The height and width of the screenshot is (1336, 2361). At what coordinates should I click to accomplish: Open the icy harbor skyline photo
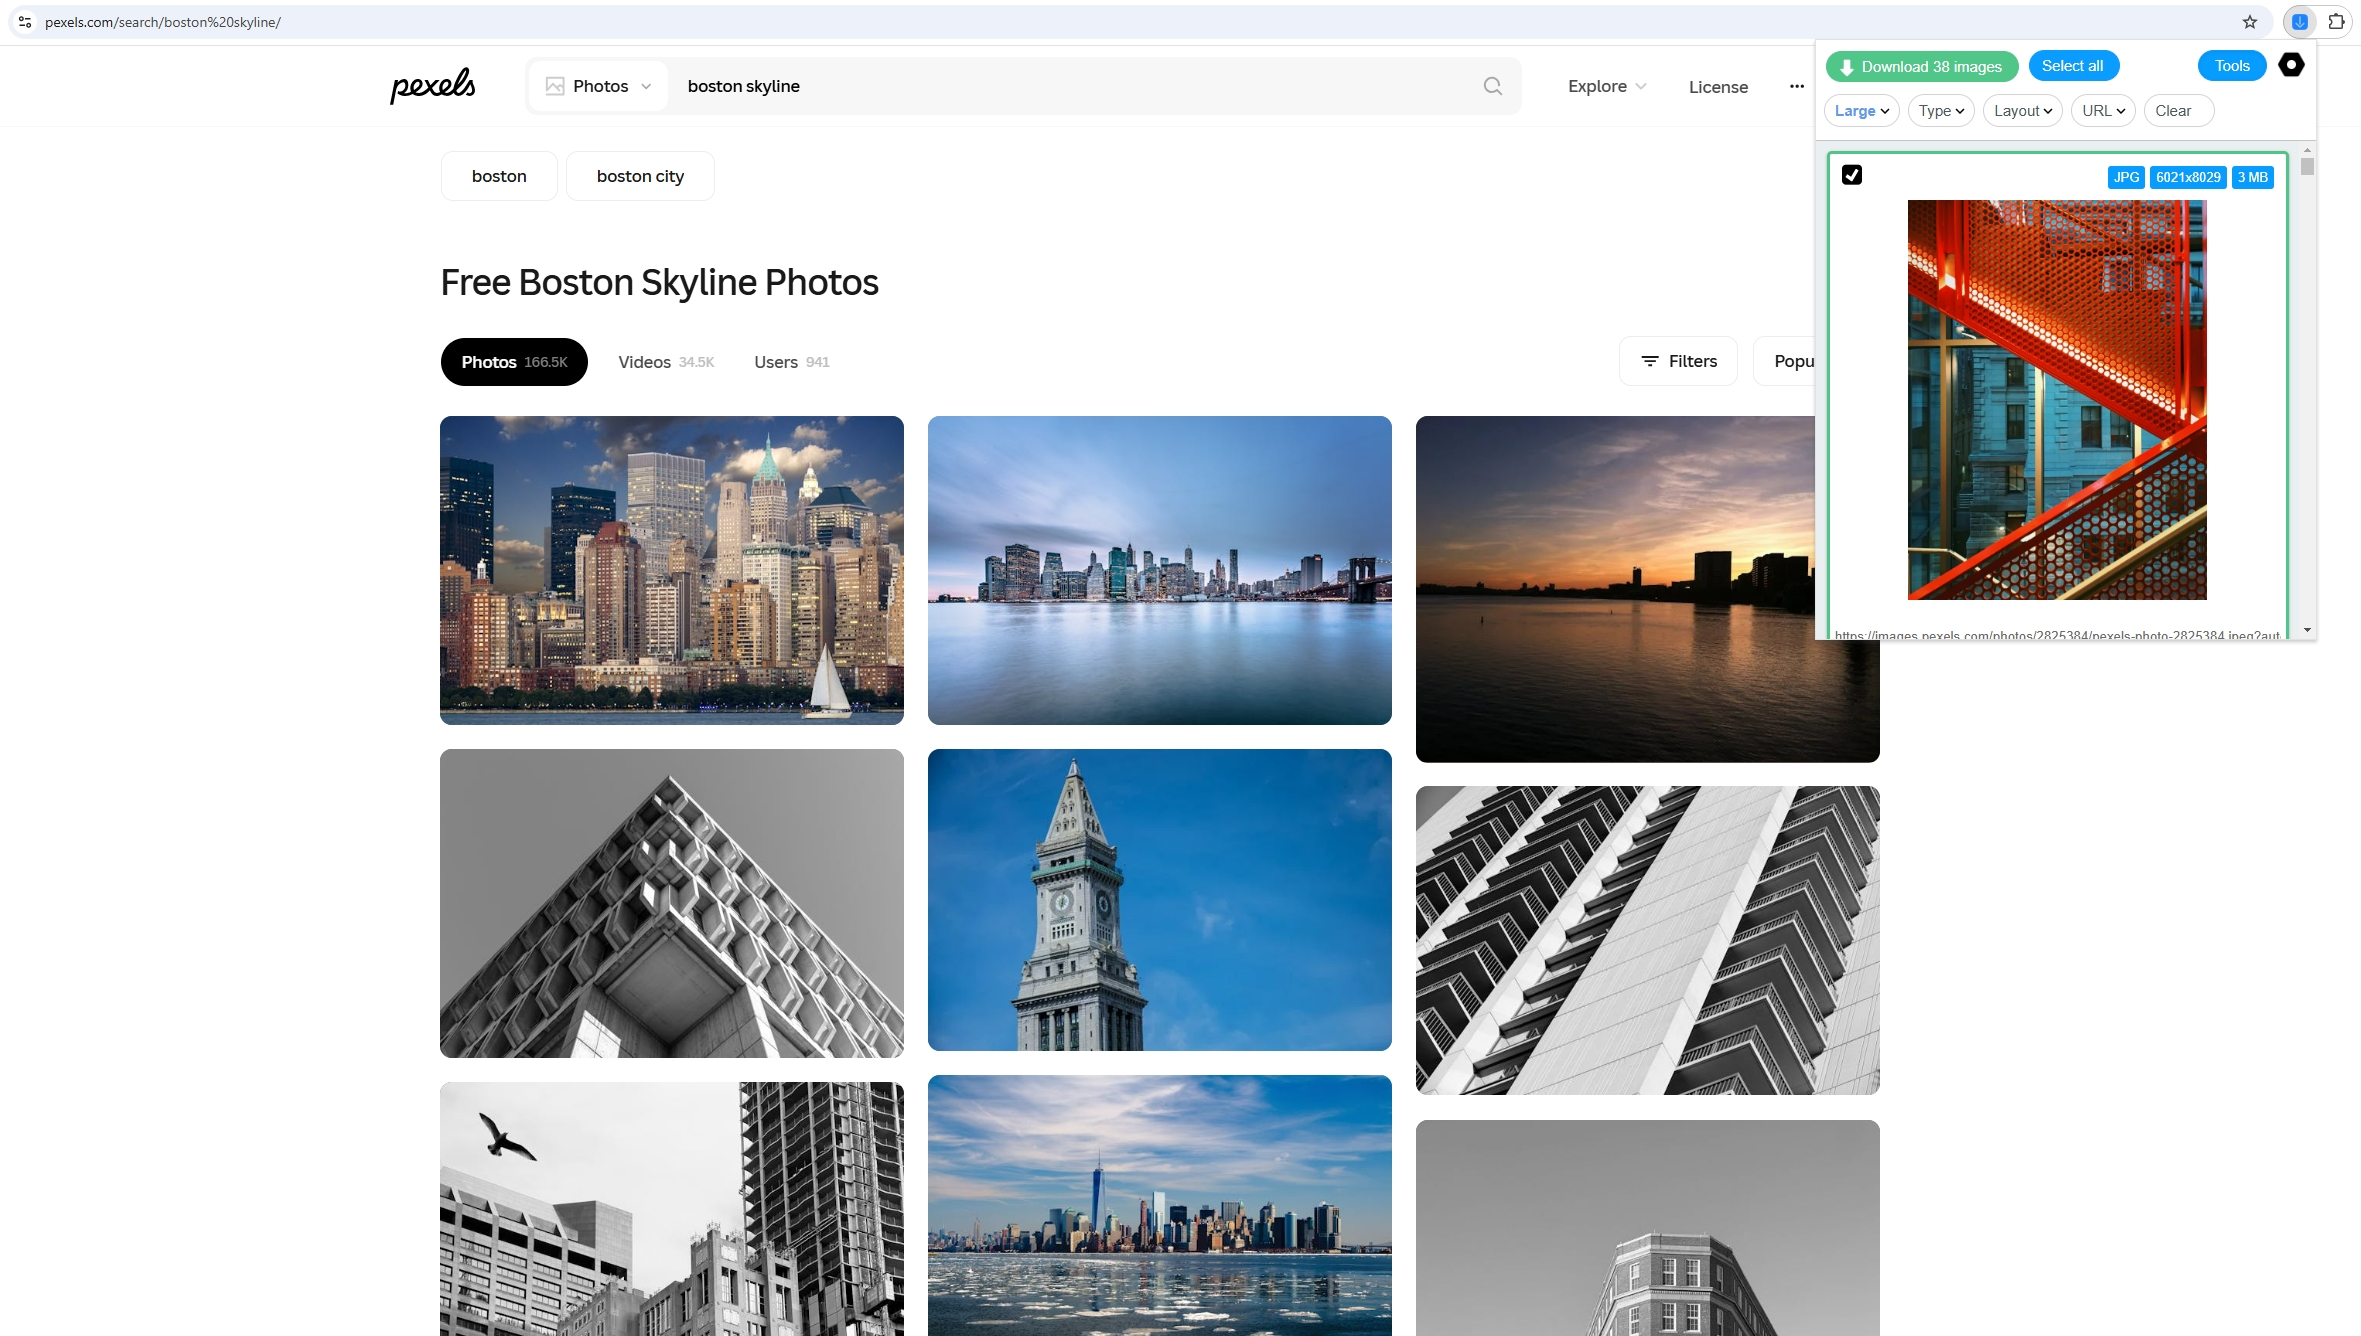pos(1160,1206)
